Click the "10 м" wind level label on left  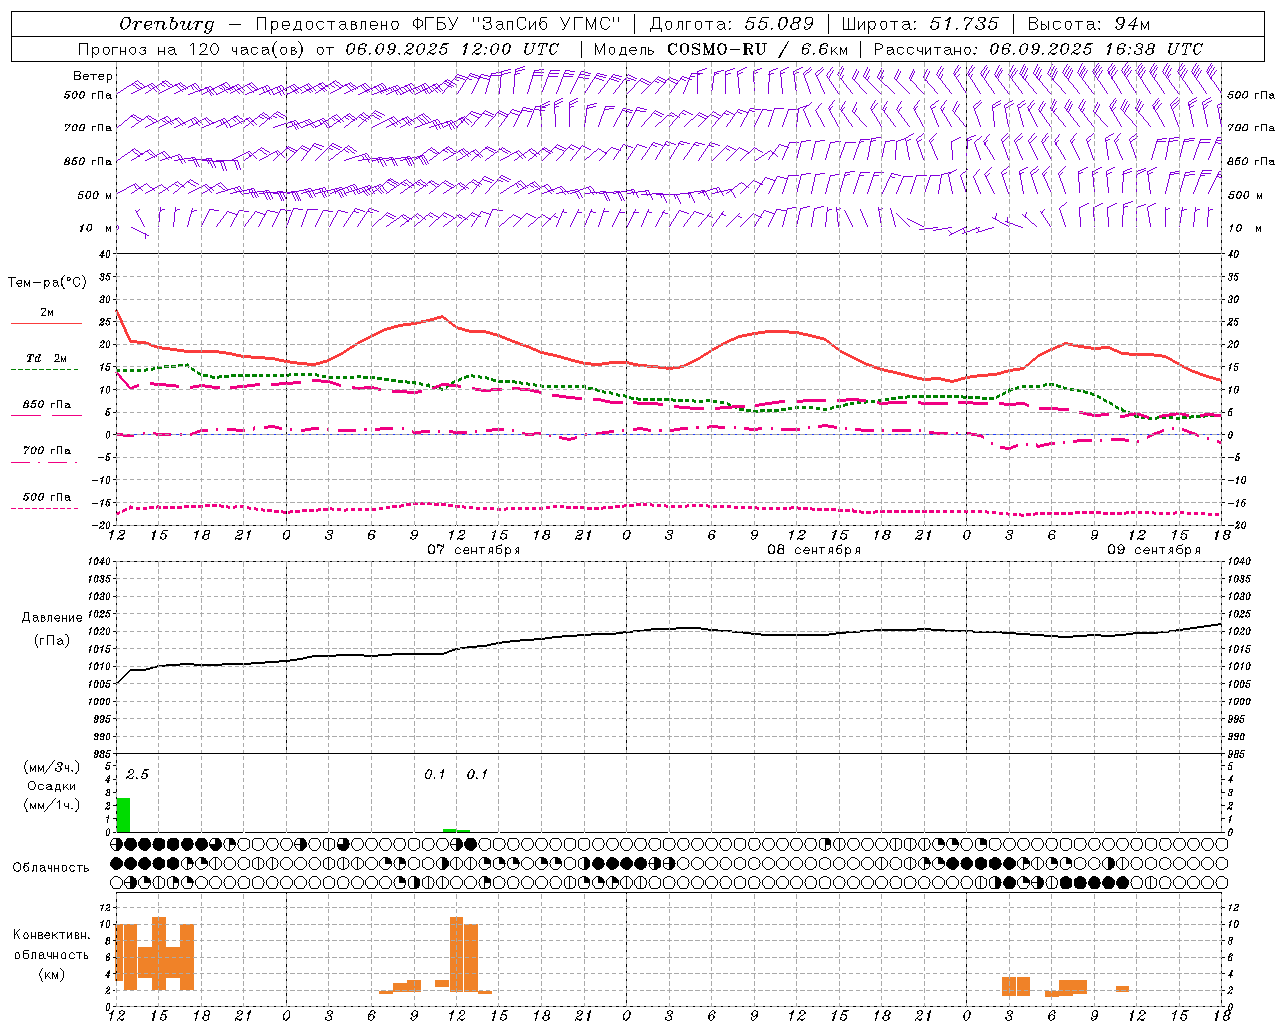click(95, 228)
